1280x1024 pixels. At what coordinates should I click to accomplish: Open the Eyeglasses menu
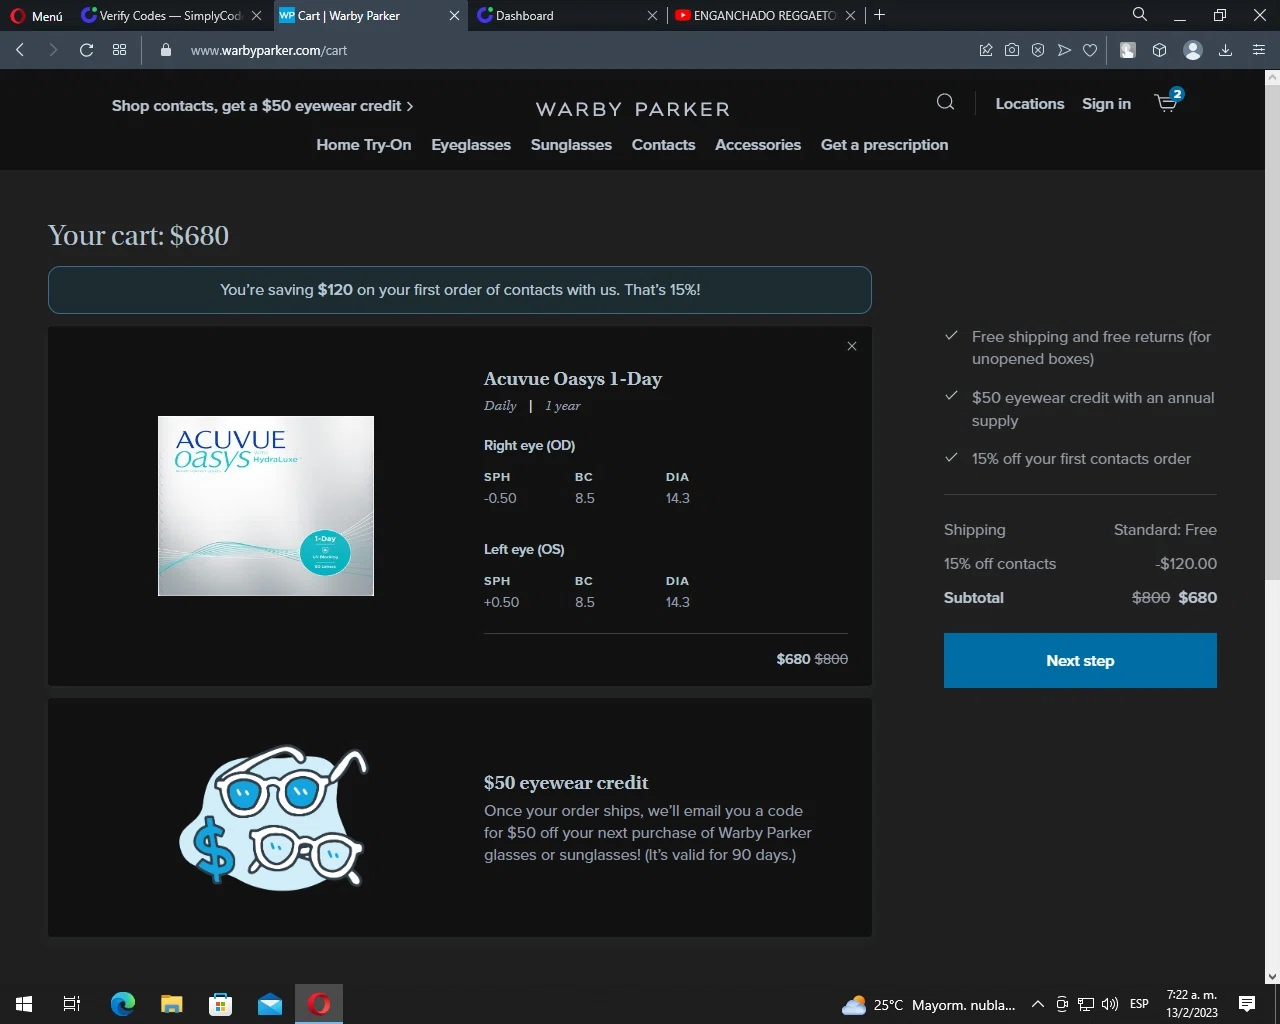tap(471, 145)
